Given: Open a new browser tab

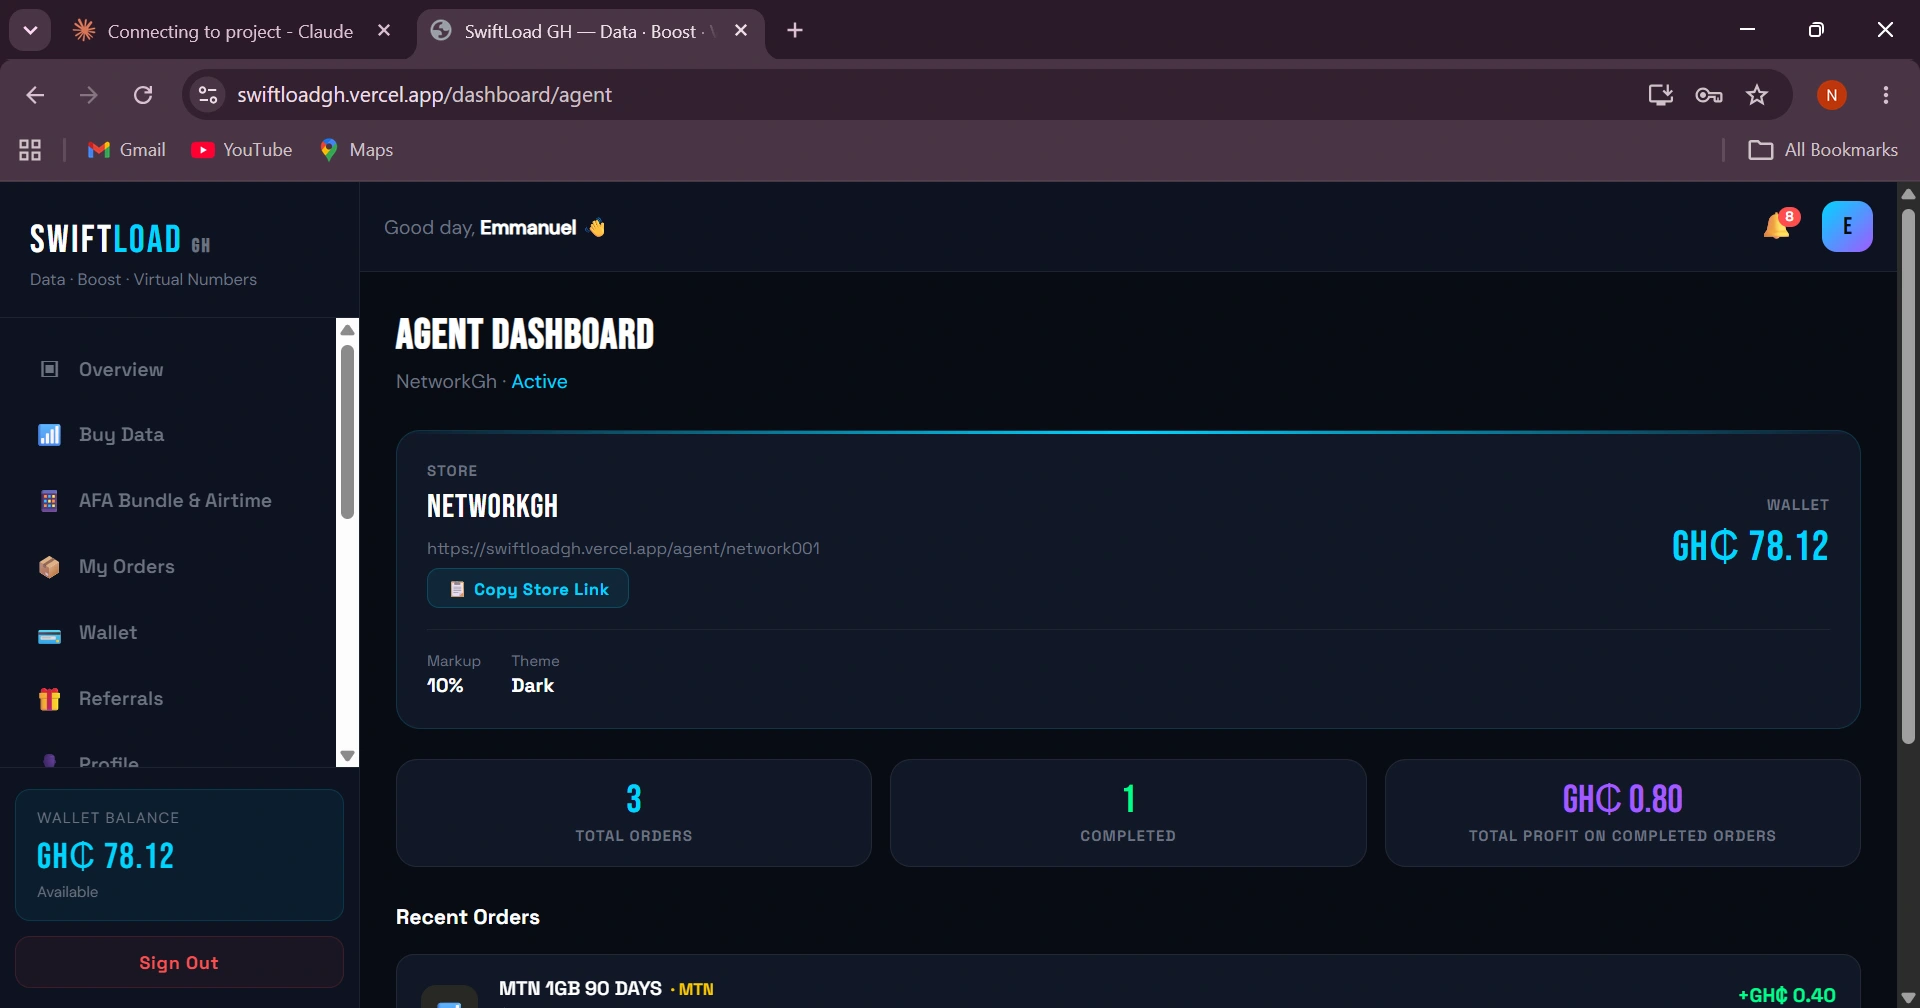Looking at the screenshot, I should [795, 31].
